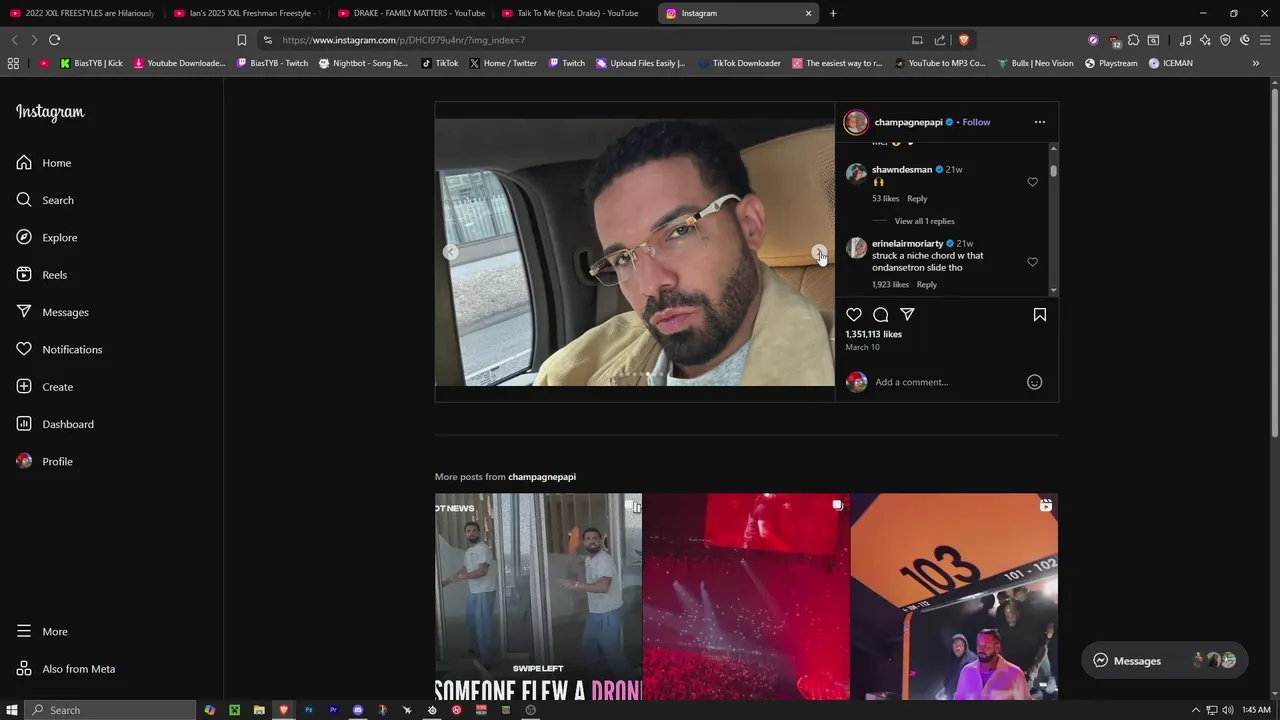The height and width of the screenshot is (720, 1280).
Task: Open champagnepapi profile from post header
Action: coord(908,122)
